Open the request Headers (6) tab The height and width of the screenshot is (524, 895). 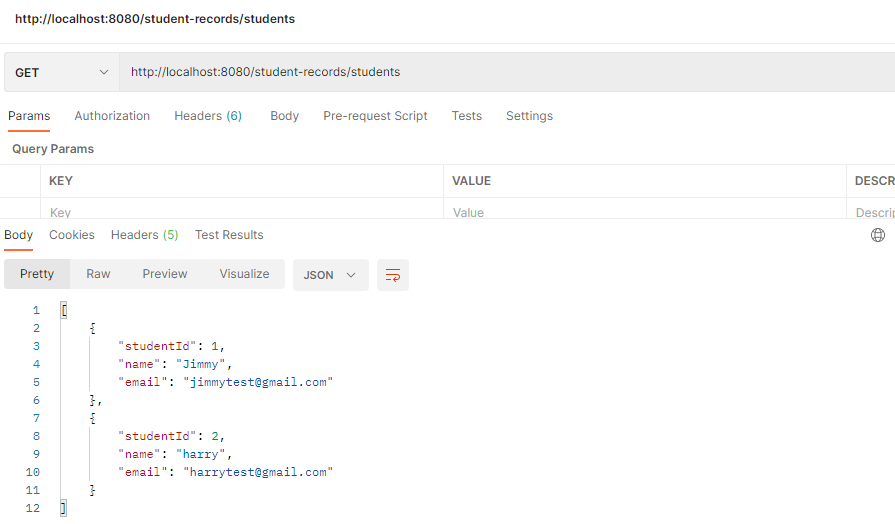pyautogui.click(x=208, y=116)
